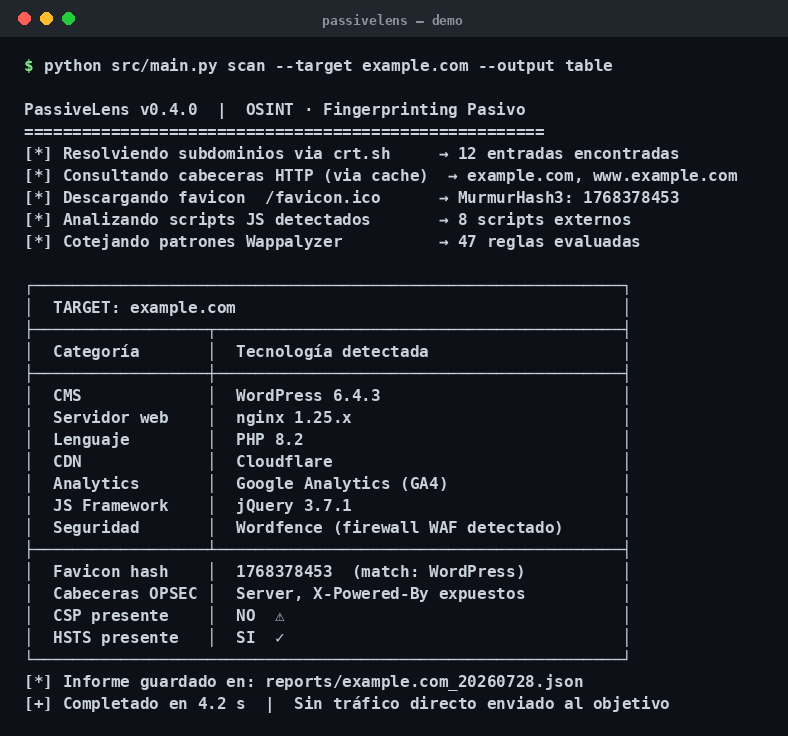
Task: Click 'TARGET: example.com' table title
Action: pos(144,307)
